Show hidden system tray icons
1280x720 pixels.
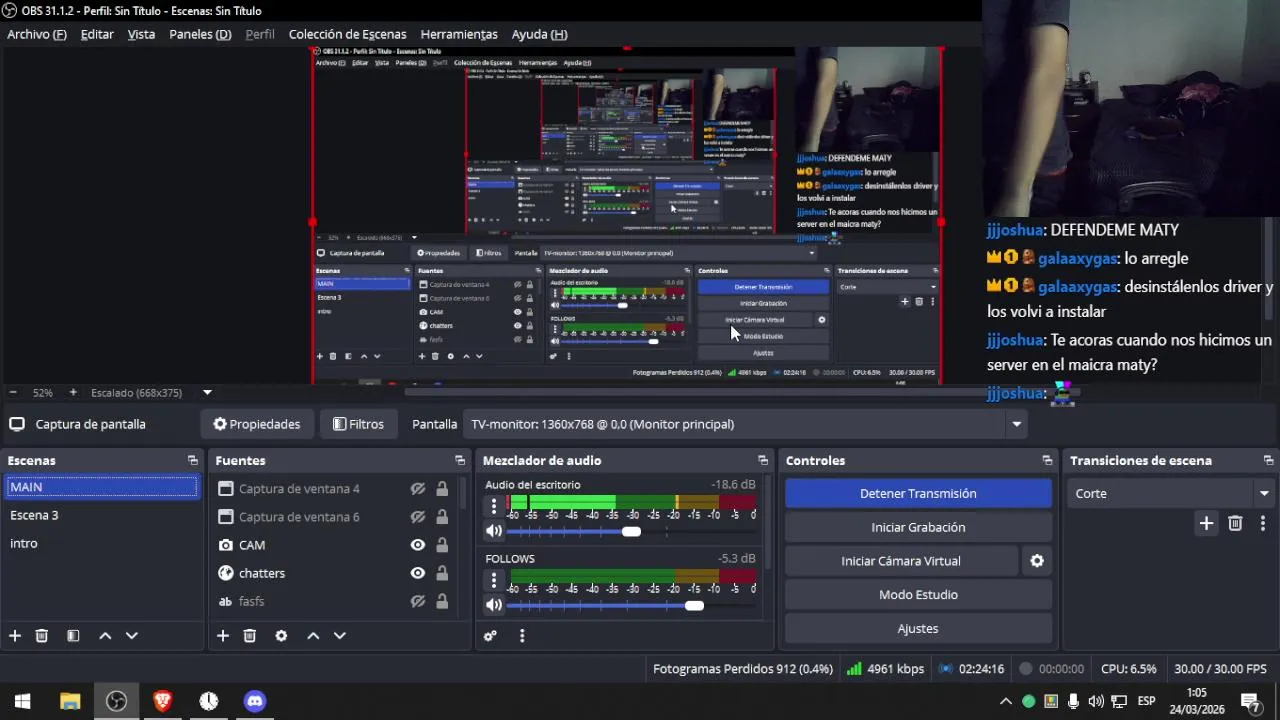pyautogui.click(x=1005, y=701)
